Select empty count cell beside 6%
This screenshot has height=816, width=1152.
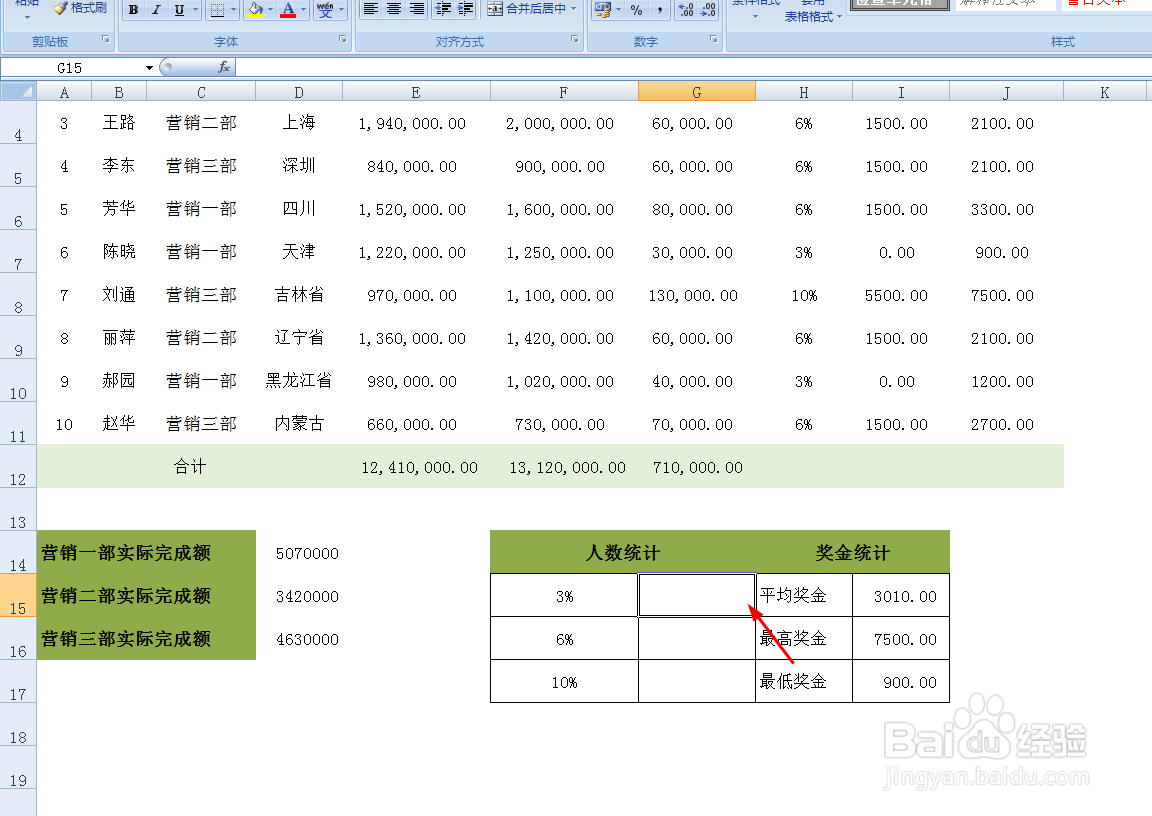point(696,638)
